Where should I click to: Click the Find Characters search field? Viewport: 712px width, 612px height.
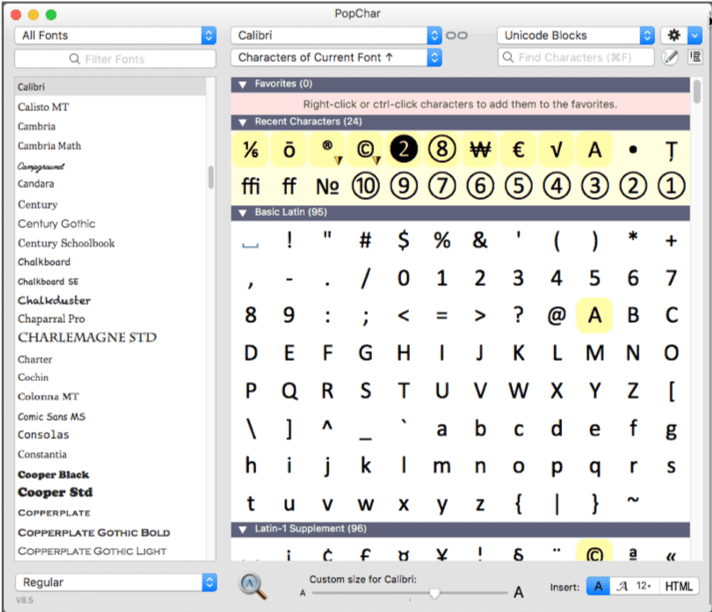tap(576, 57)
